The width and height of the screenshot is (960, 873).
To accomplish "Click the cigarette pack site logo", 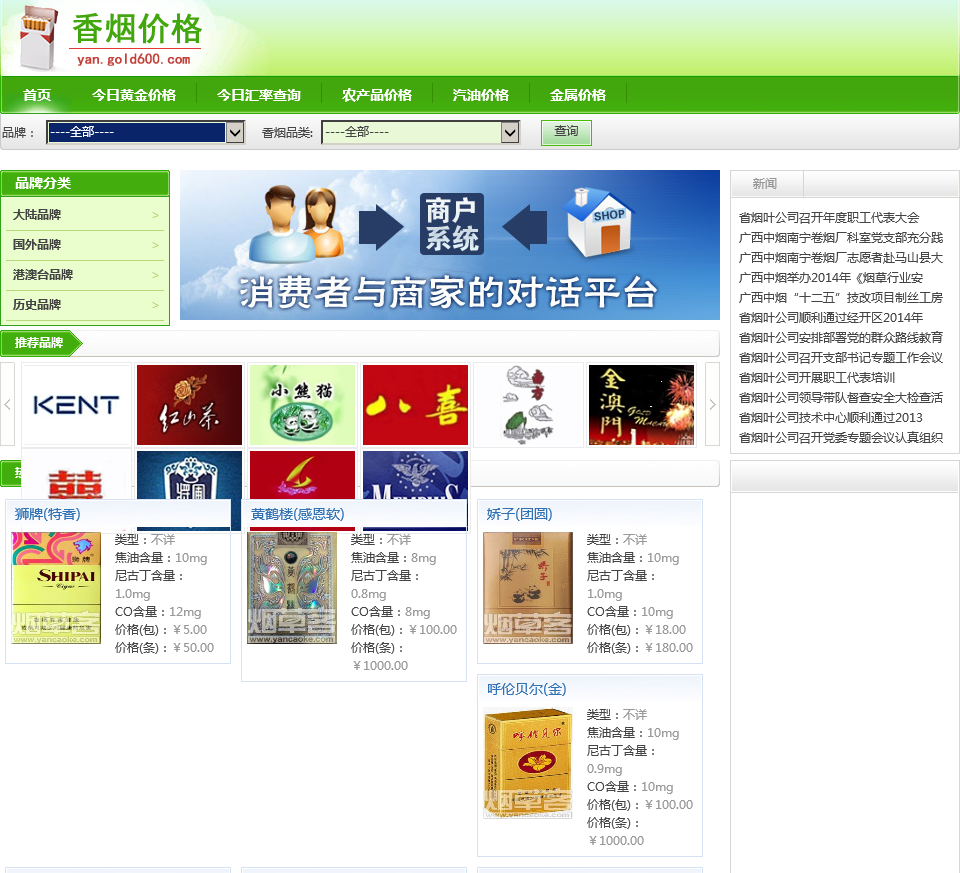I will (39, 38).
